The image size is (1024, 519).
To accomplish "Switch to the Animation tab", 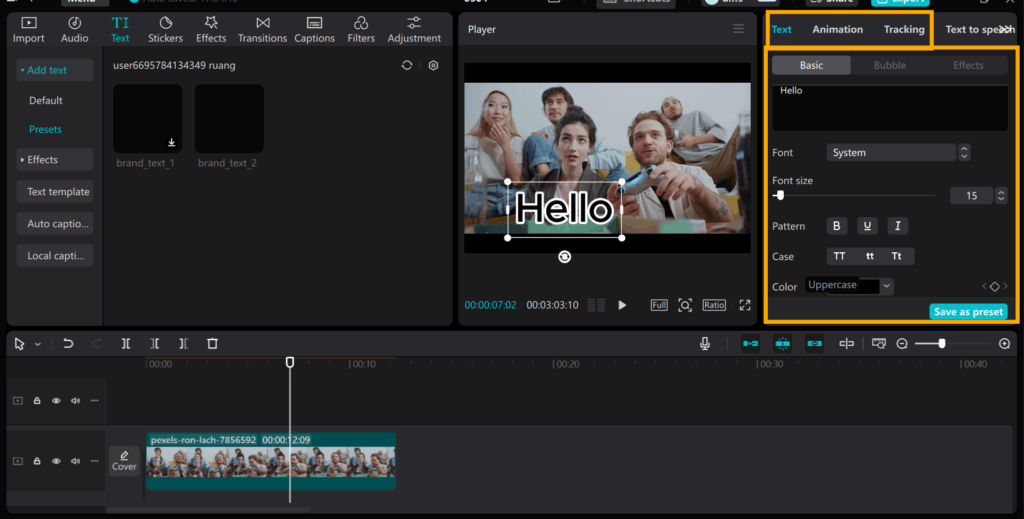I will click(x=837, y=29).
